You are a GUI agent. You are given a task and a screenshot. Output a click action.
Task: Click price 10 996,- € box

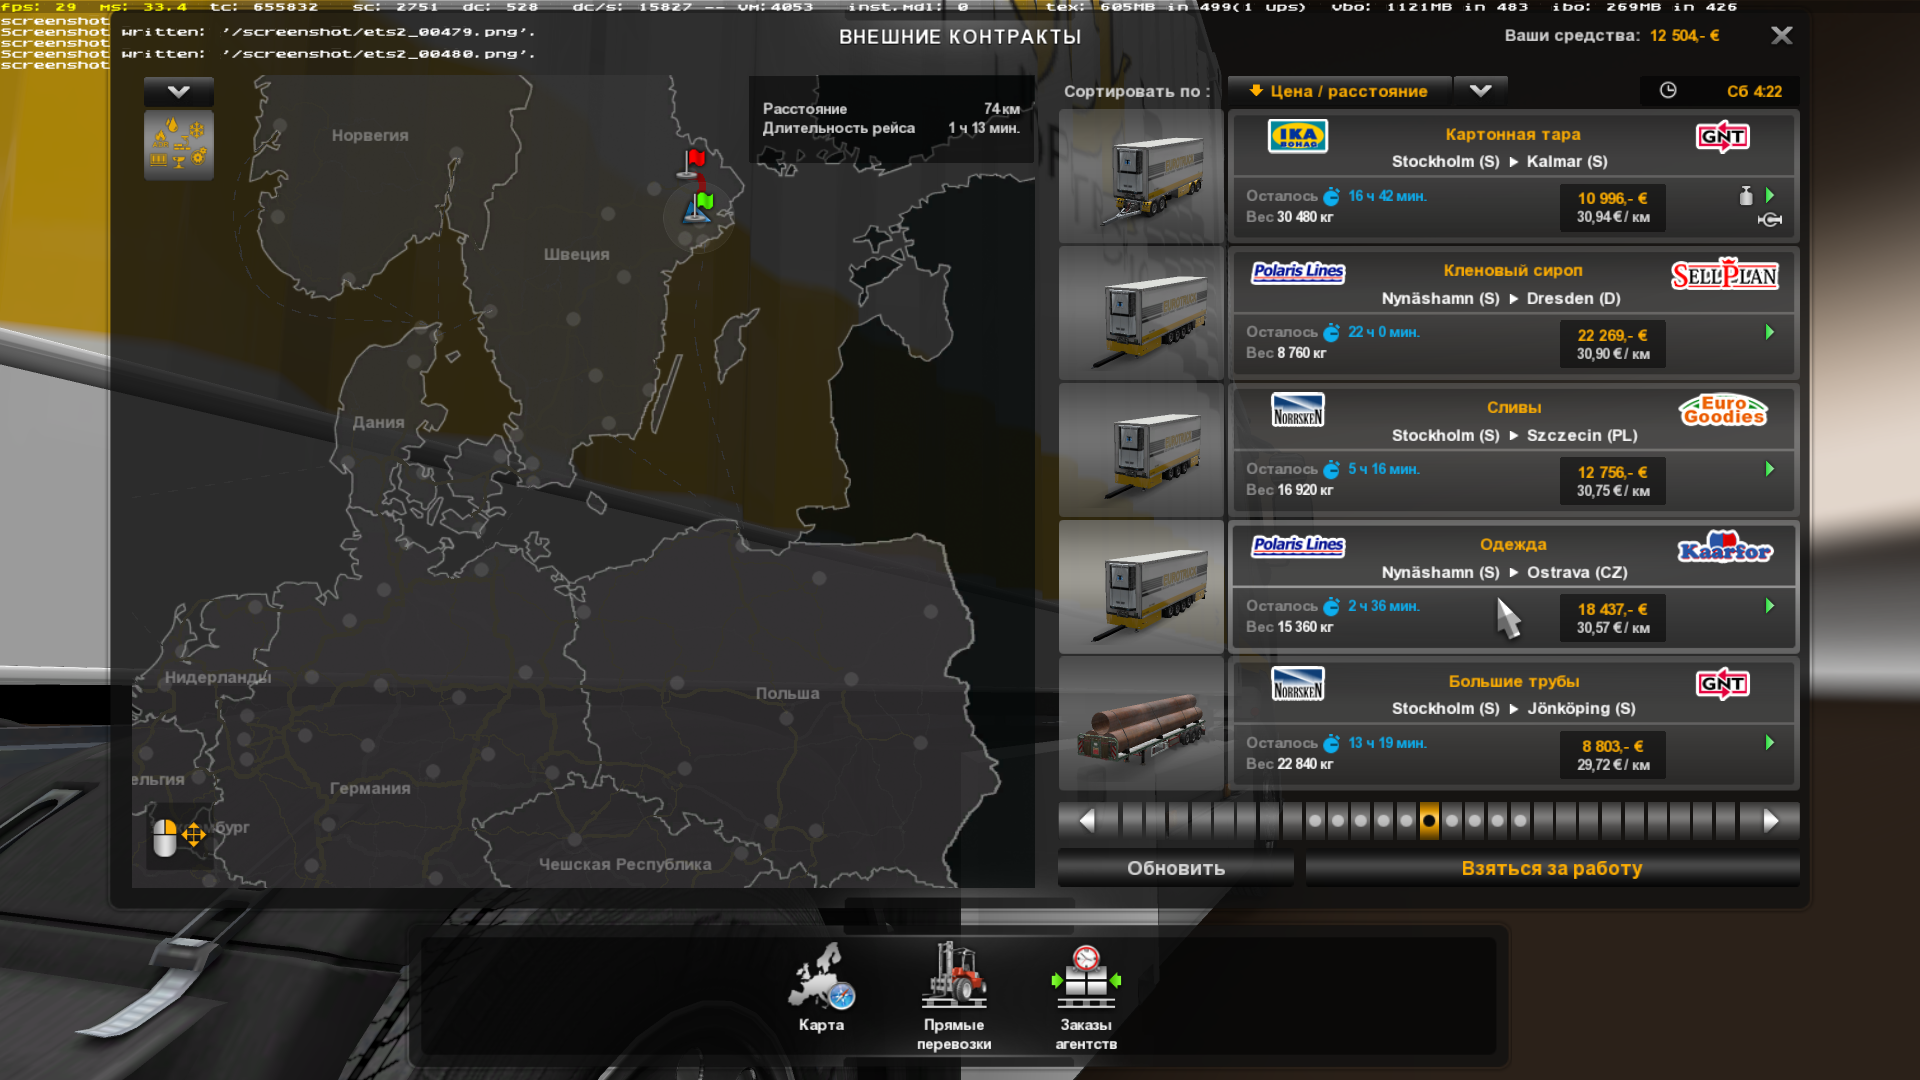coord(1613,207)
